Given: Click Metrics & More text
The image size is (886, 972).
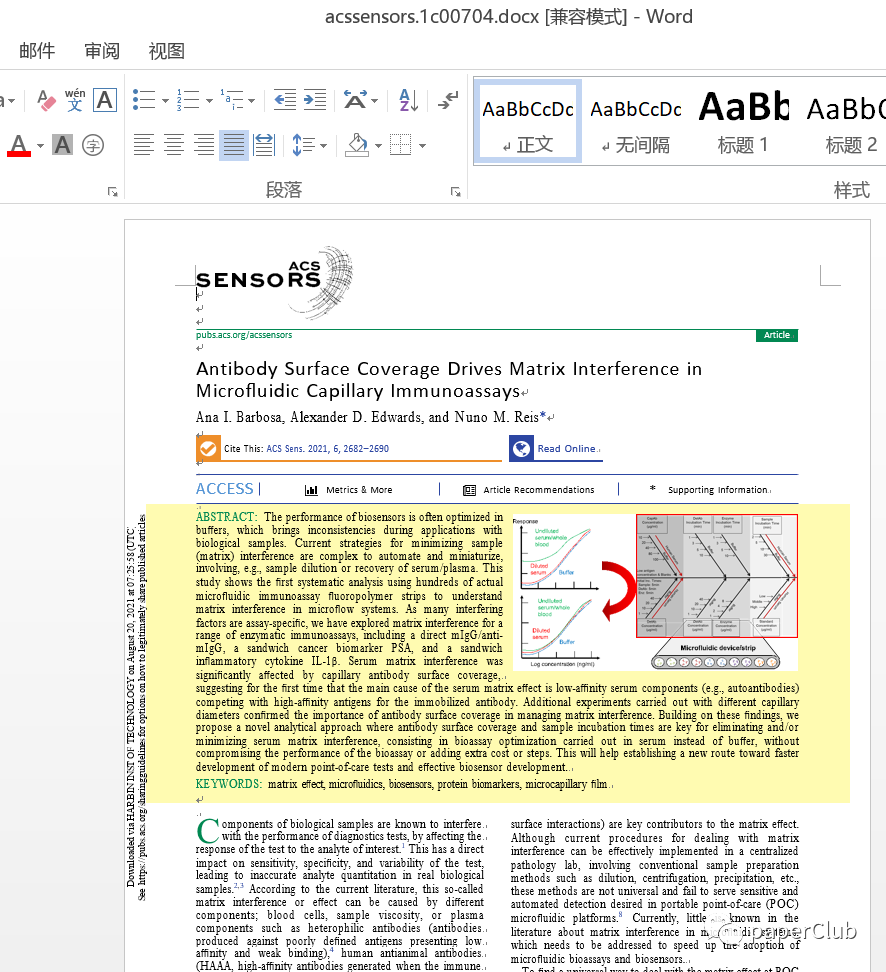Looking at the screenshot, I should (x=359, y=490).
